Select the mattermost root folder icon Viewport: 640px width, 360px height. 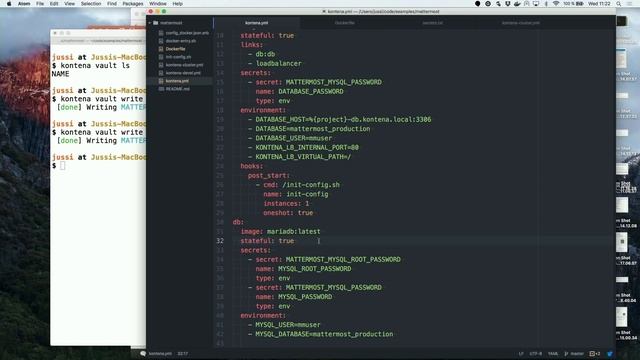point(156,23)
